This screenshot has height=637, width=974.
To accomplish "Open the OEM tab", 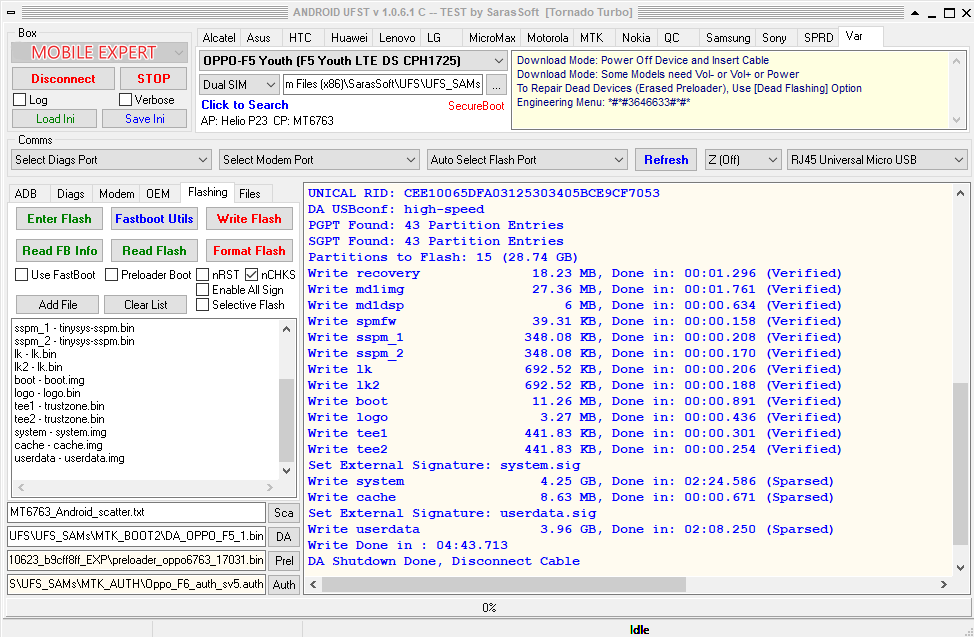I will (x=158, y=194).
